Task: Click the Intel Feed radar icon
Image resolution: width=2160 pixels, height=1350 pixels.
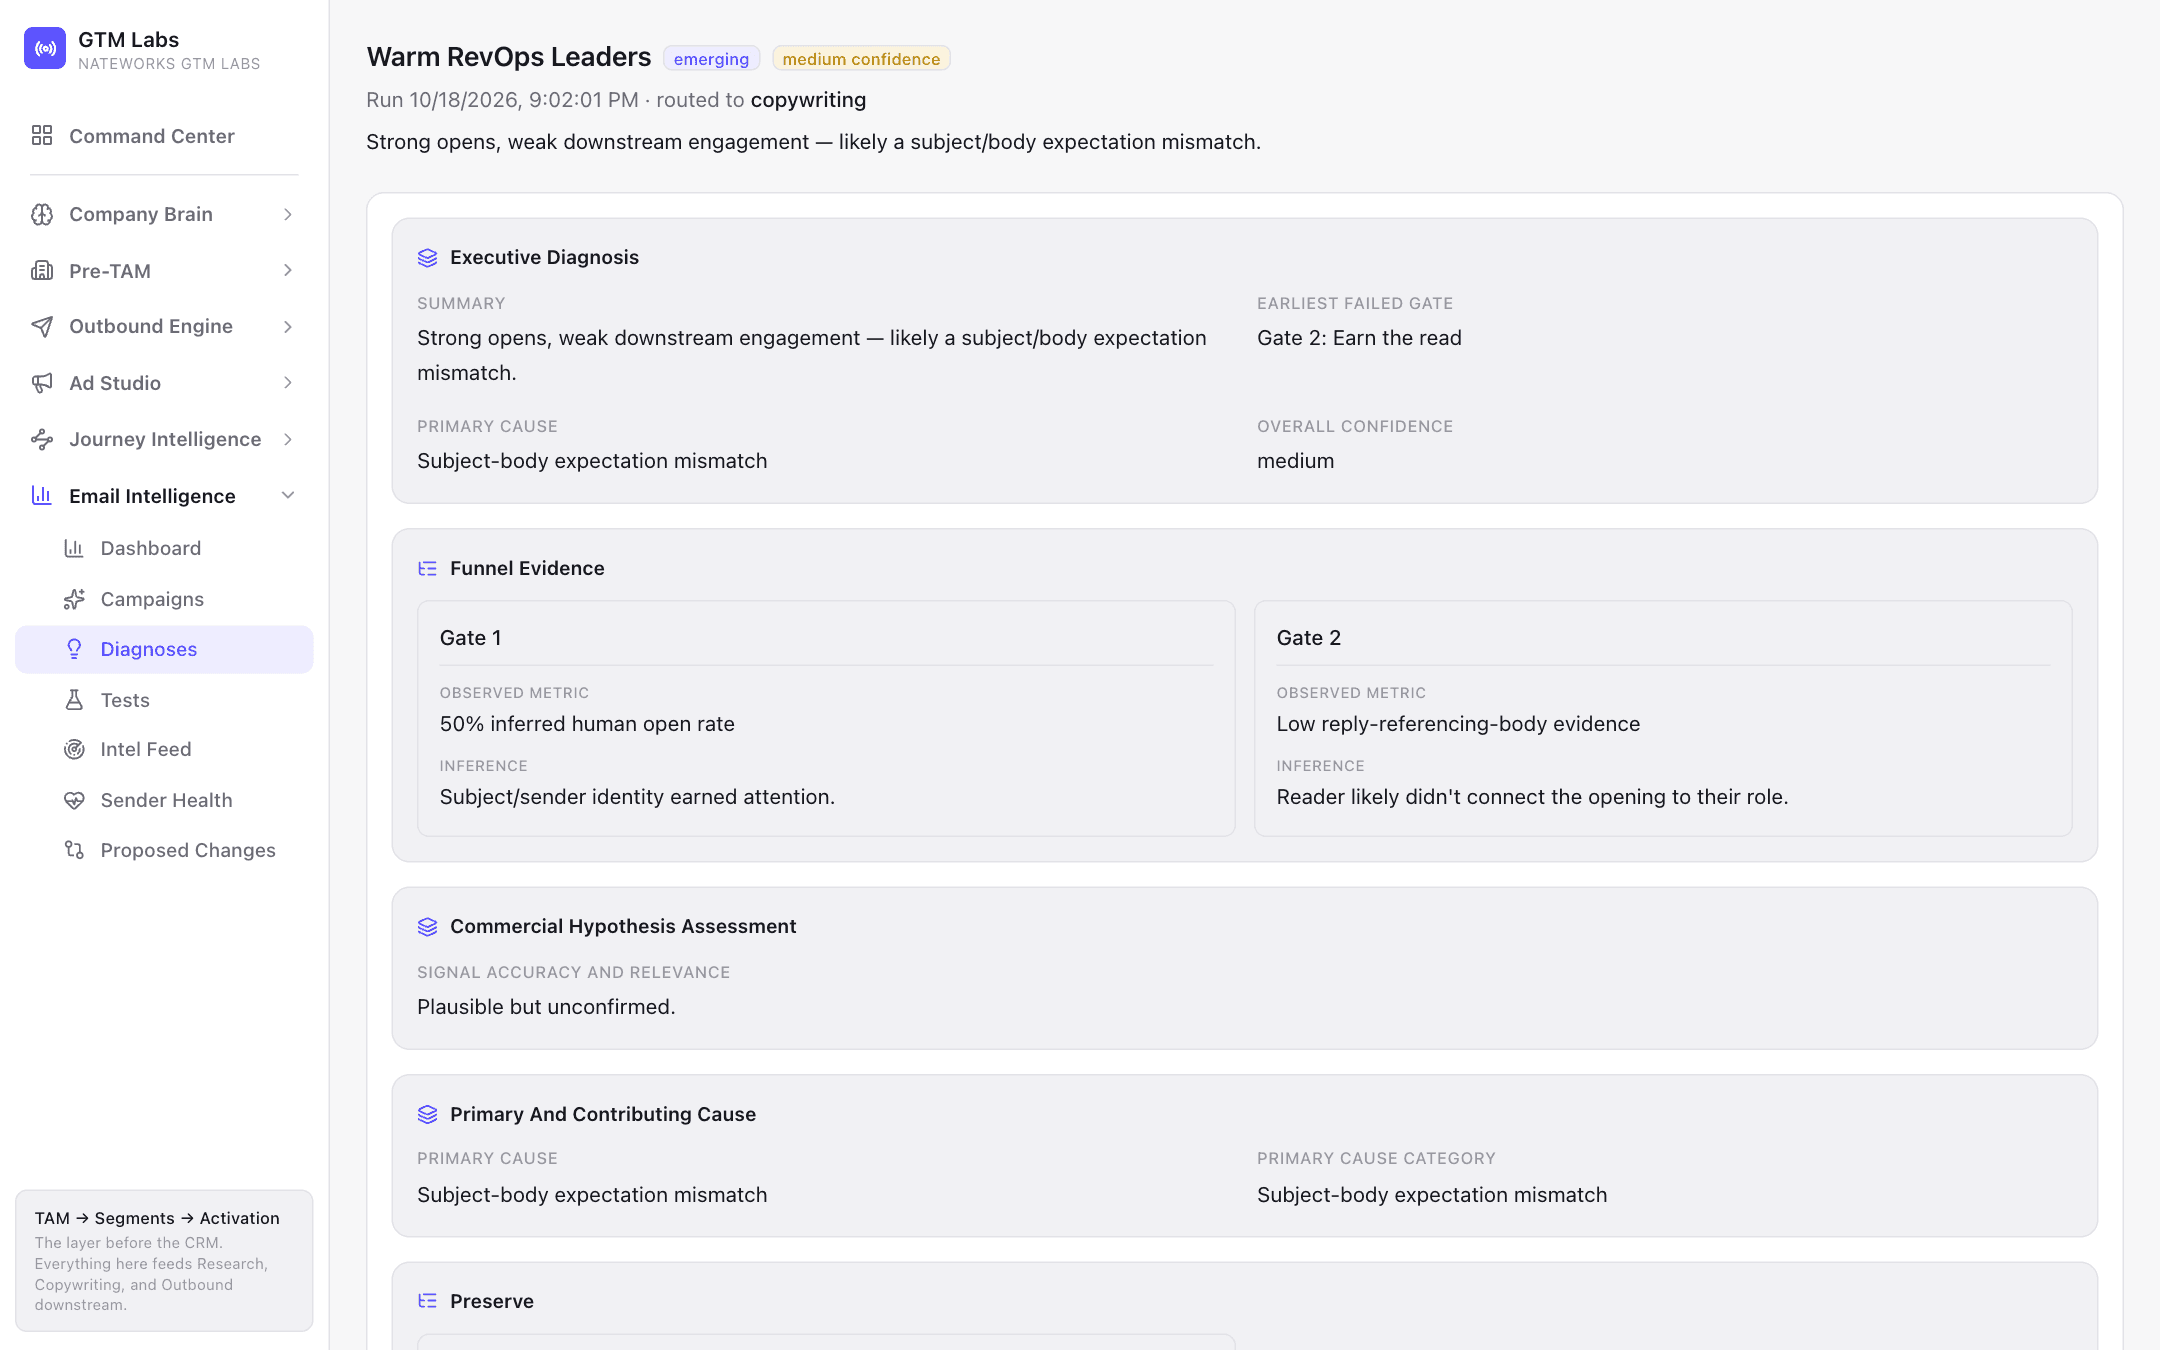Action: [x=74, y=749]
